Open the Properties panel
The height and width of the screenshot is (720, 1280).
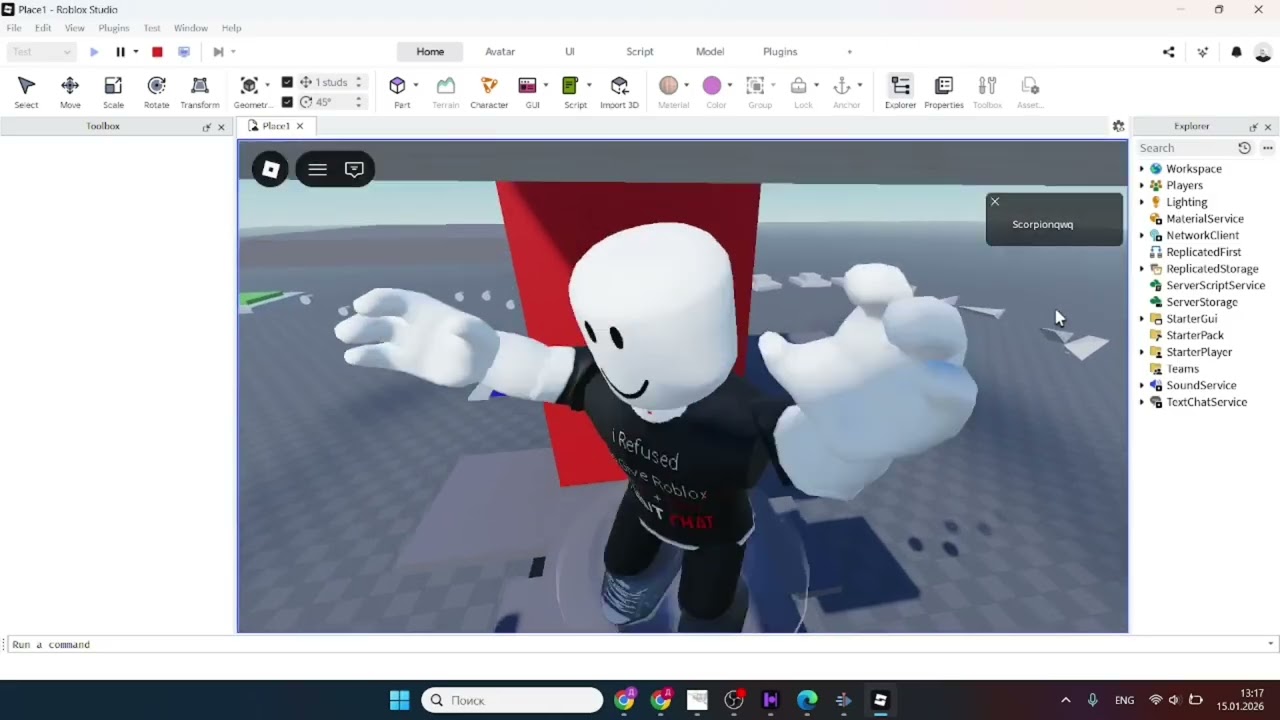coord(944,91)
